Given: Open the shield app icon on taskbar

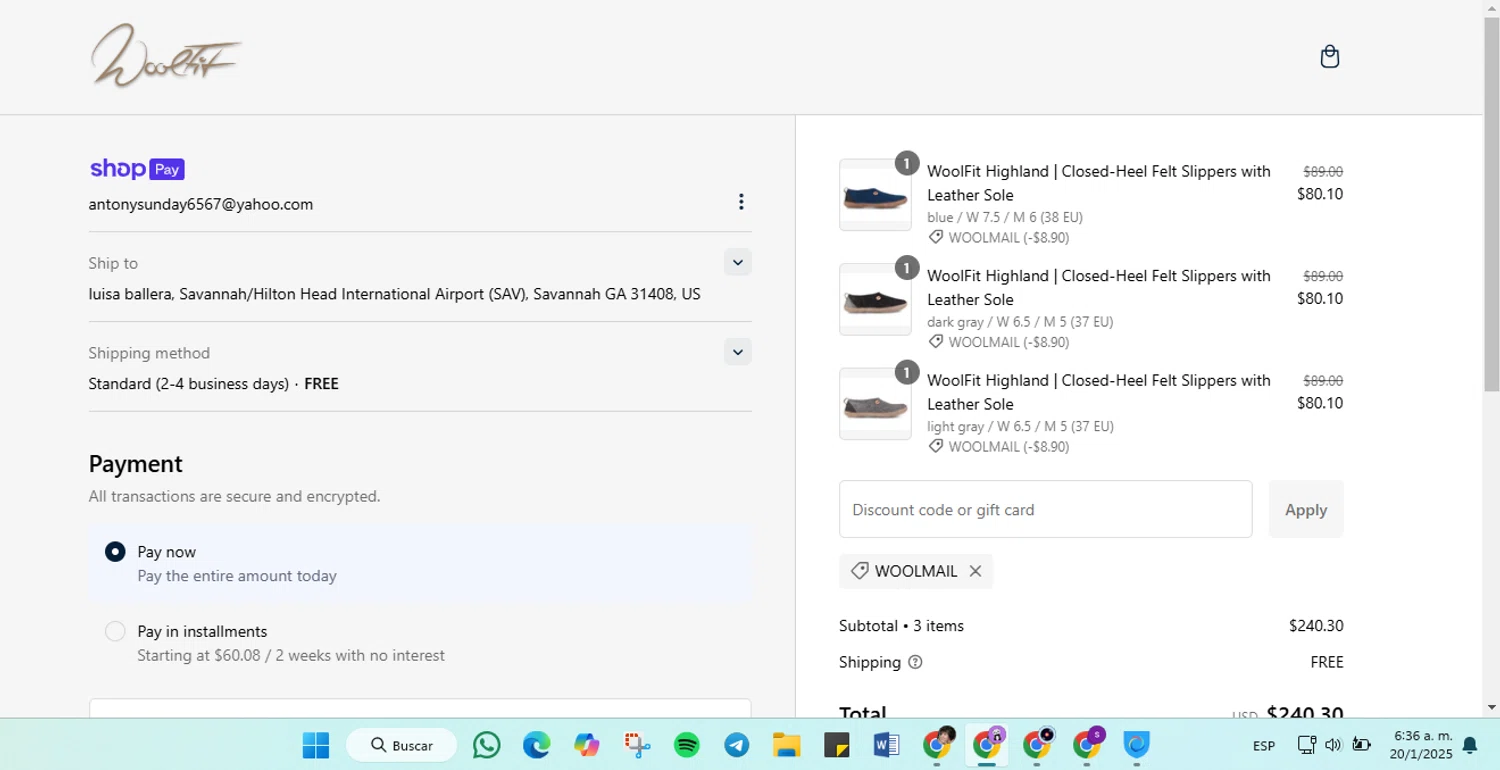Looking at the screenshot, I should pyautogui.click(x=1137, y=745).
